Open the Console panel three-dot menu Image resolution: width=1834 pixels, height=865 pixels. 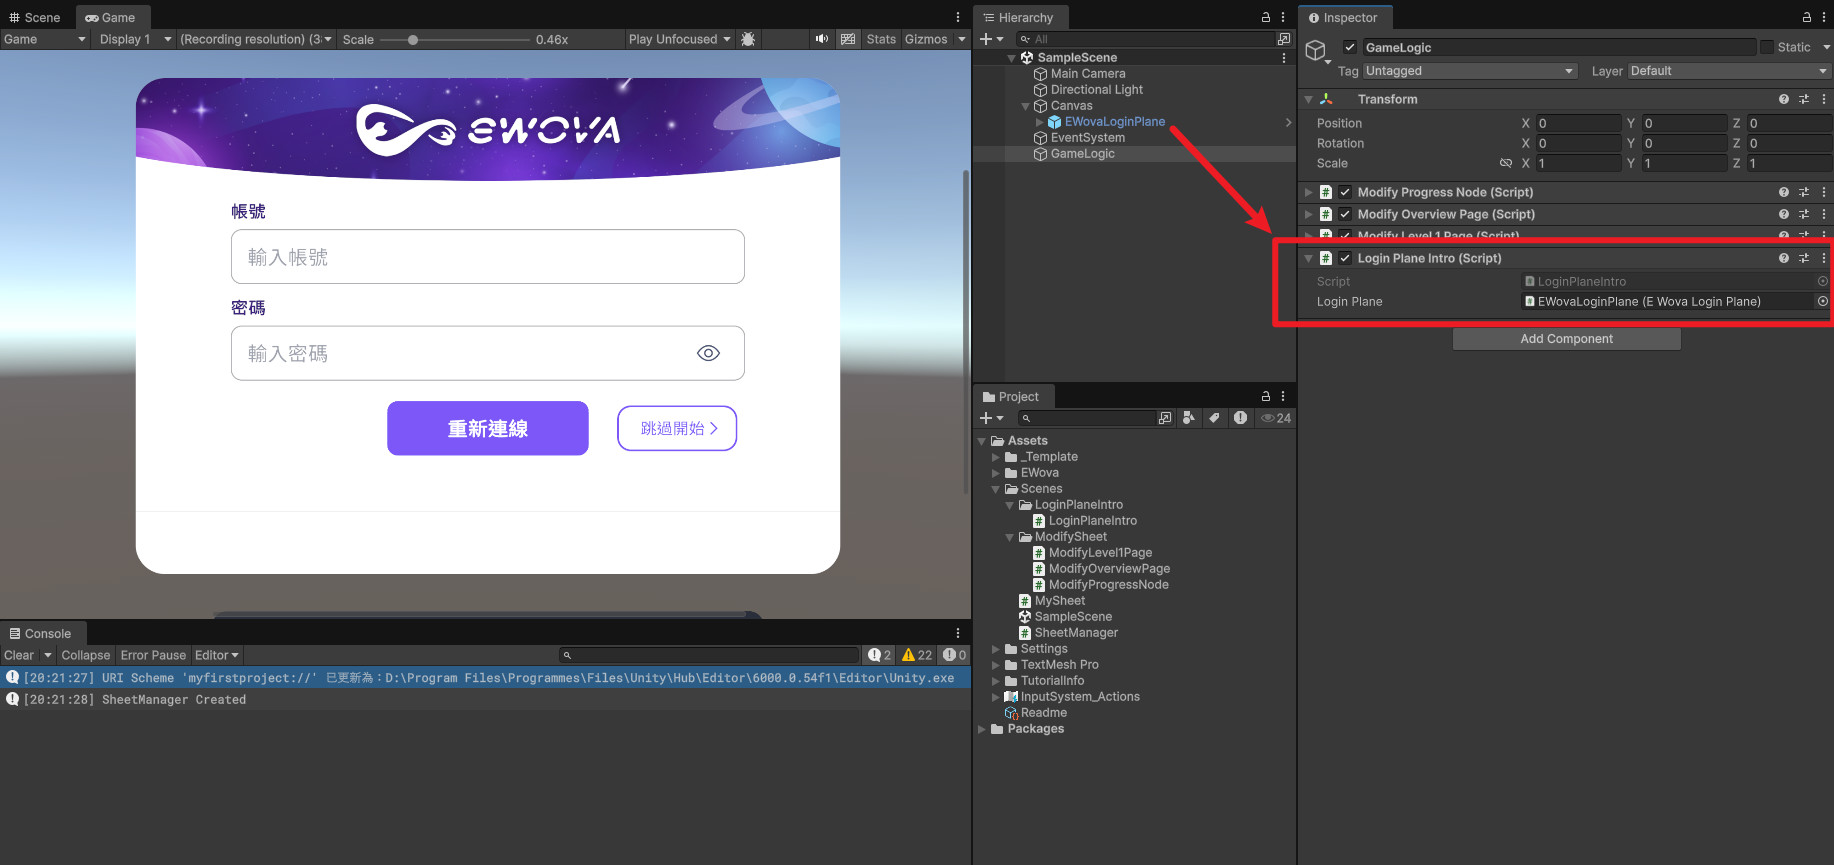pos(958,633)
